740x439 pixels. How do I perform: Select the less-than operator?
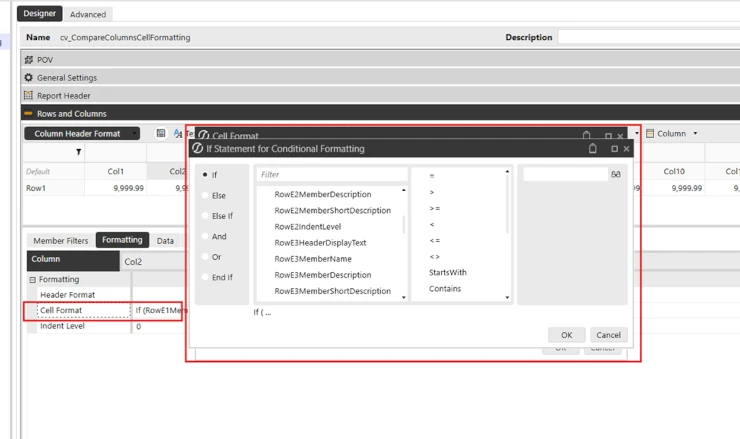tap(432, 224)
